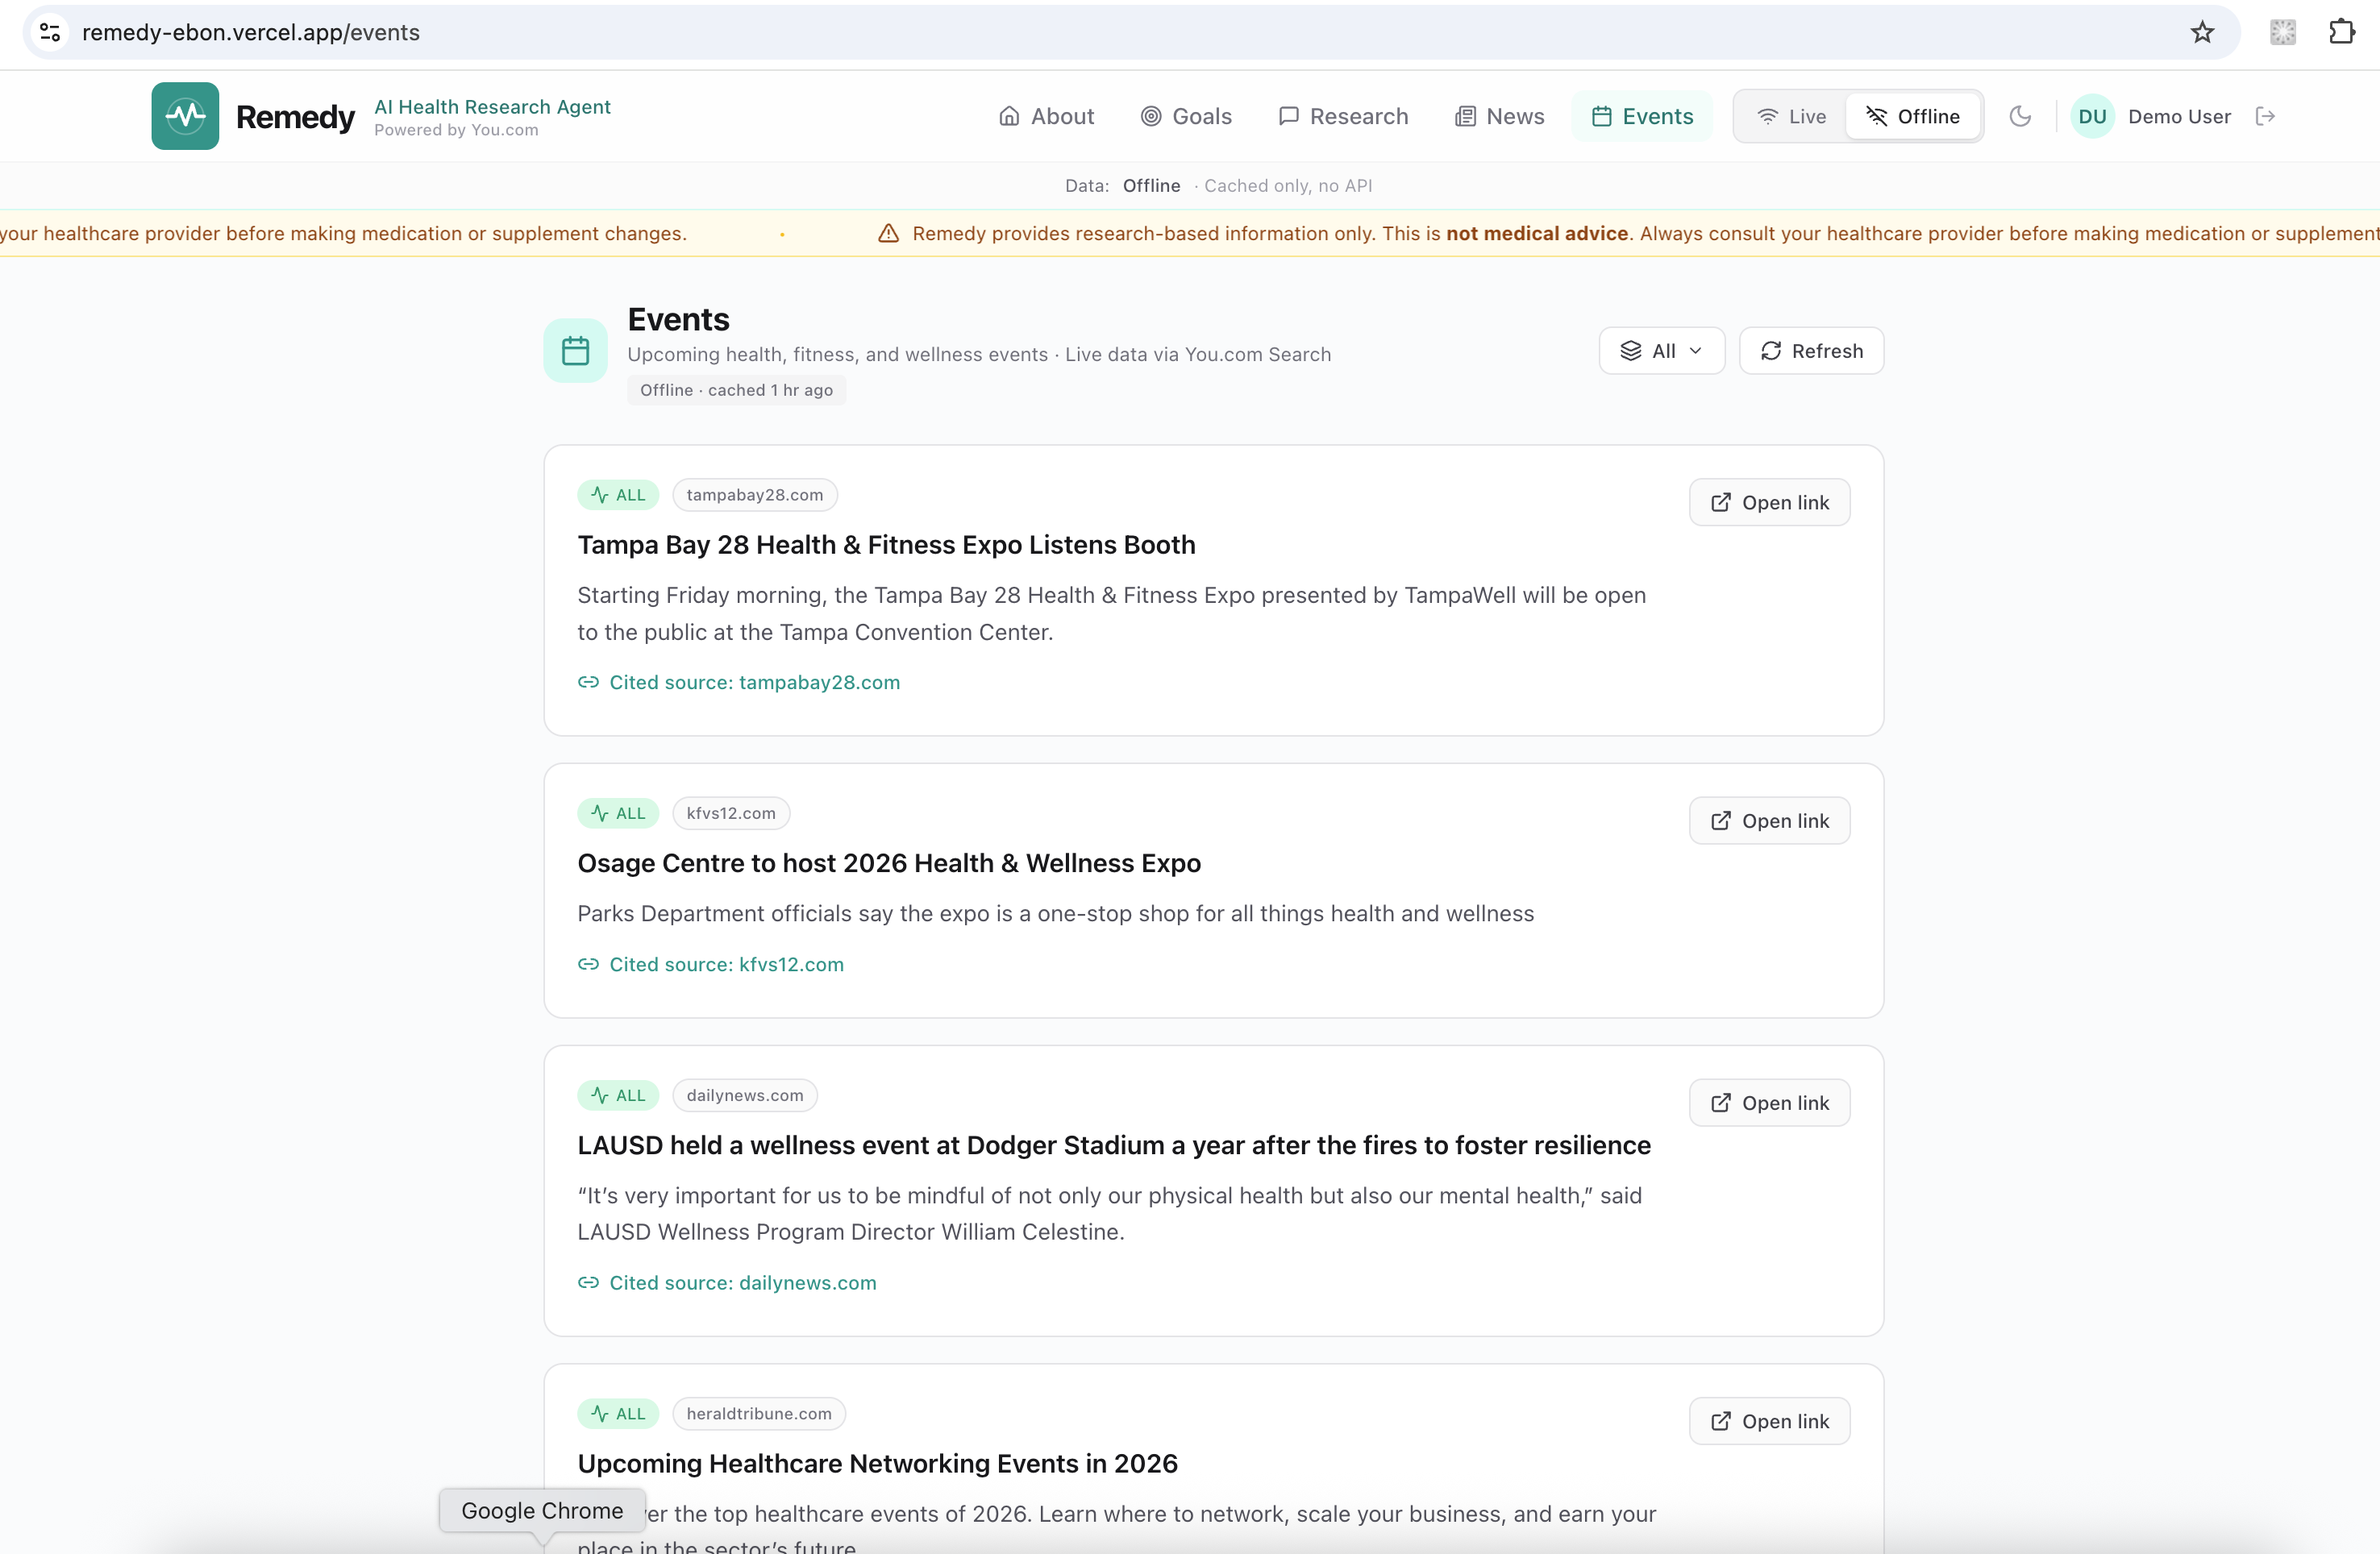Click the browser address bar URL
This screenshot has height=1554, width=2380.
tap(250, 32)
